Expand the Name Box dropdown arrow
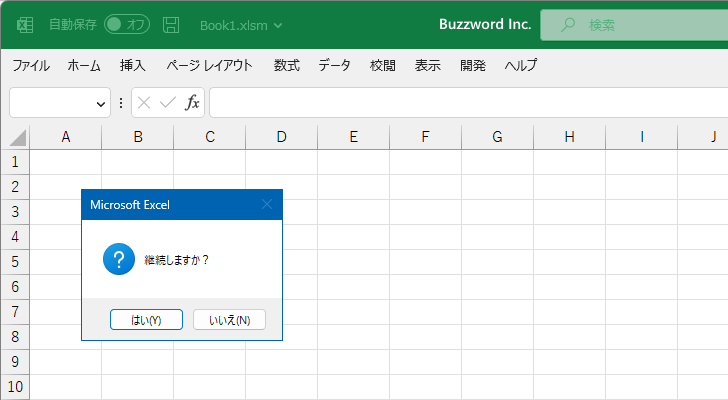This screenshot has height=400, width=728. (x=100, y=103)
